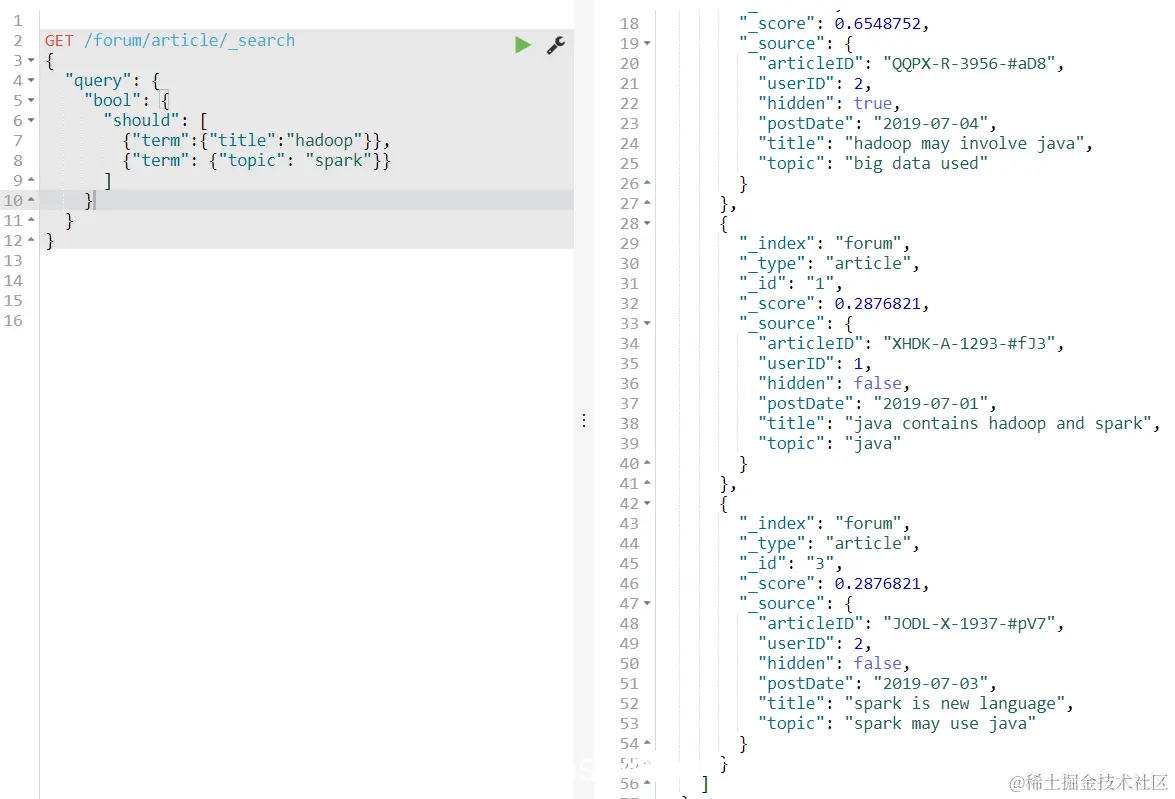Viewport: 1175px width, 799px height.
Task: Toggle fold marker at request line 9
Action: point(31,180)
